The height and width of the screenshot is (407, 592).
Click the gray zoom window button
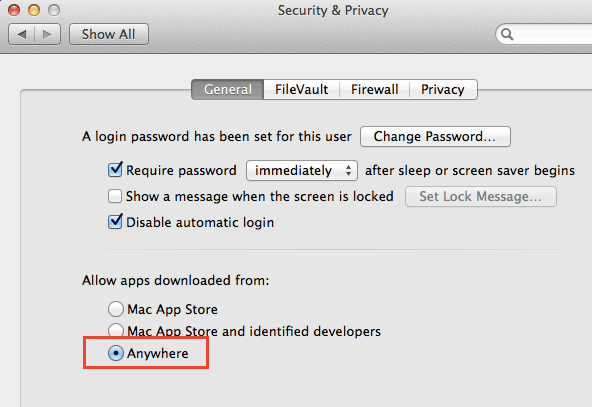(54, 10)
